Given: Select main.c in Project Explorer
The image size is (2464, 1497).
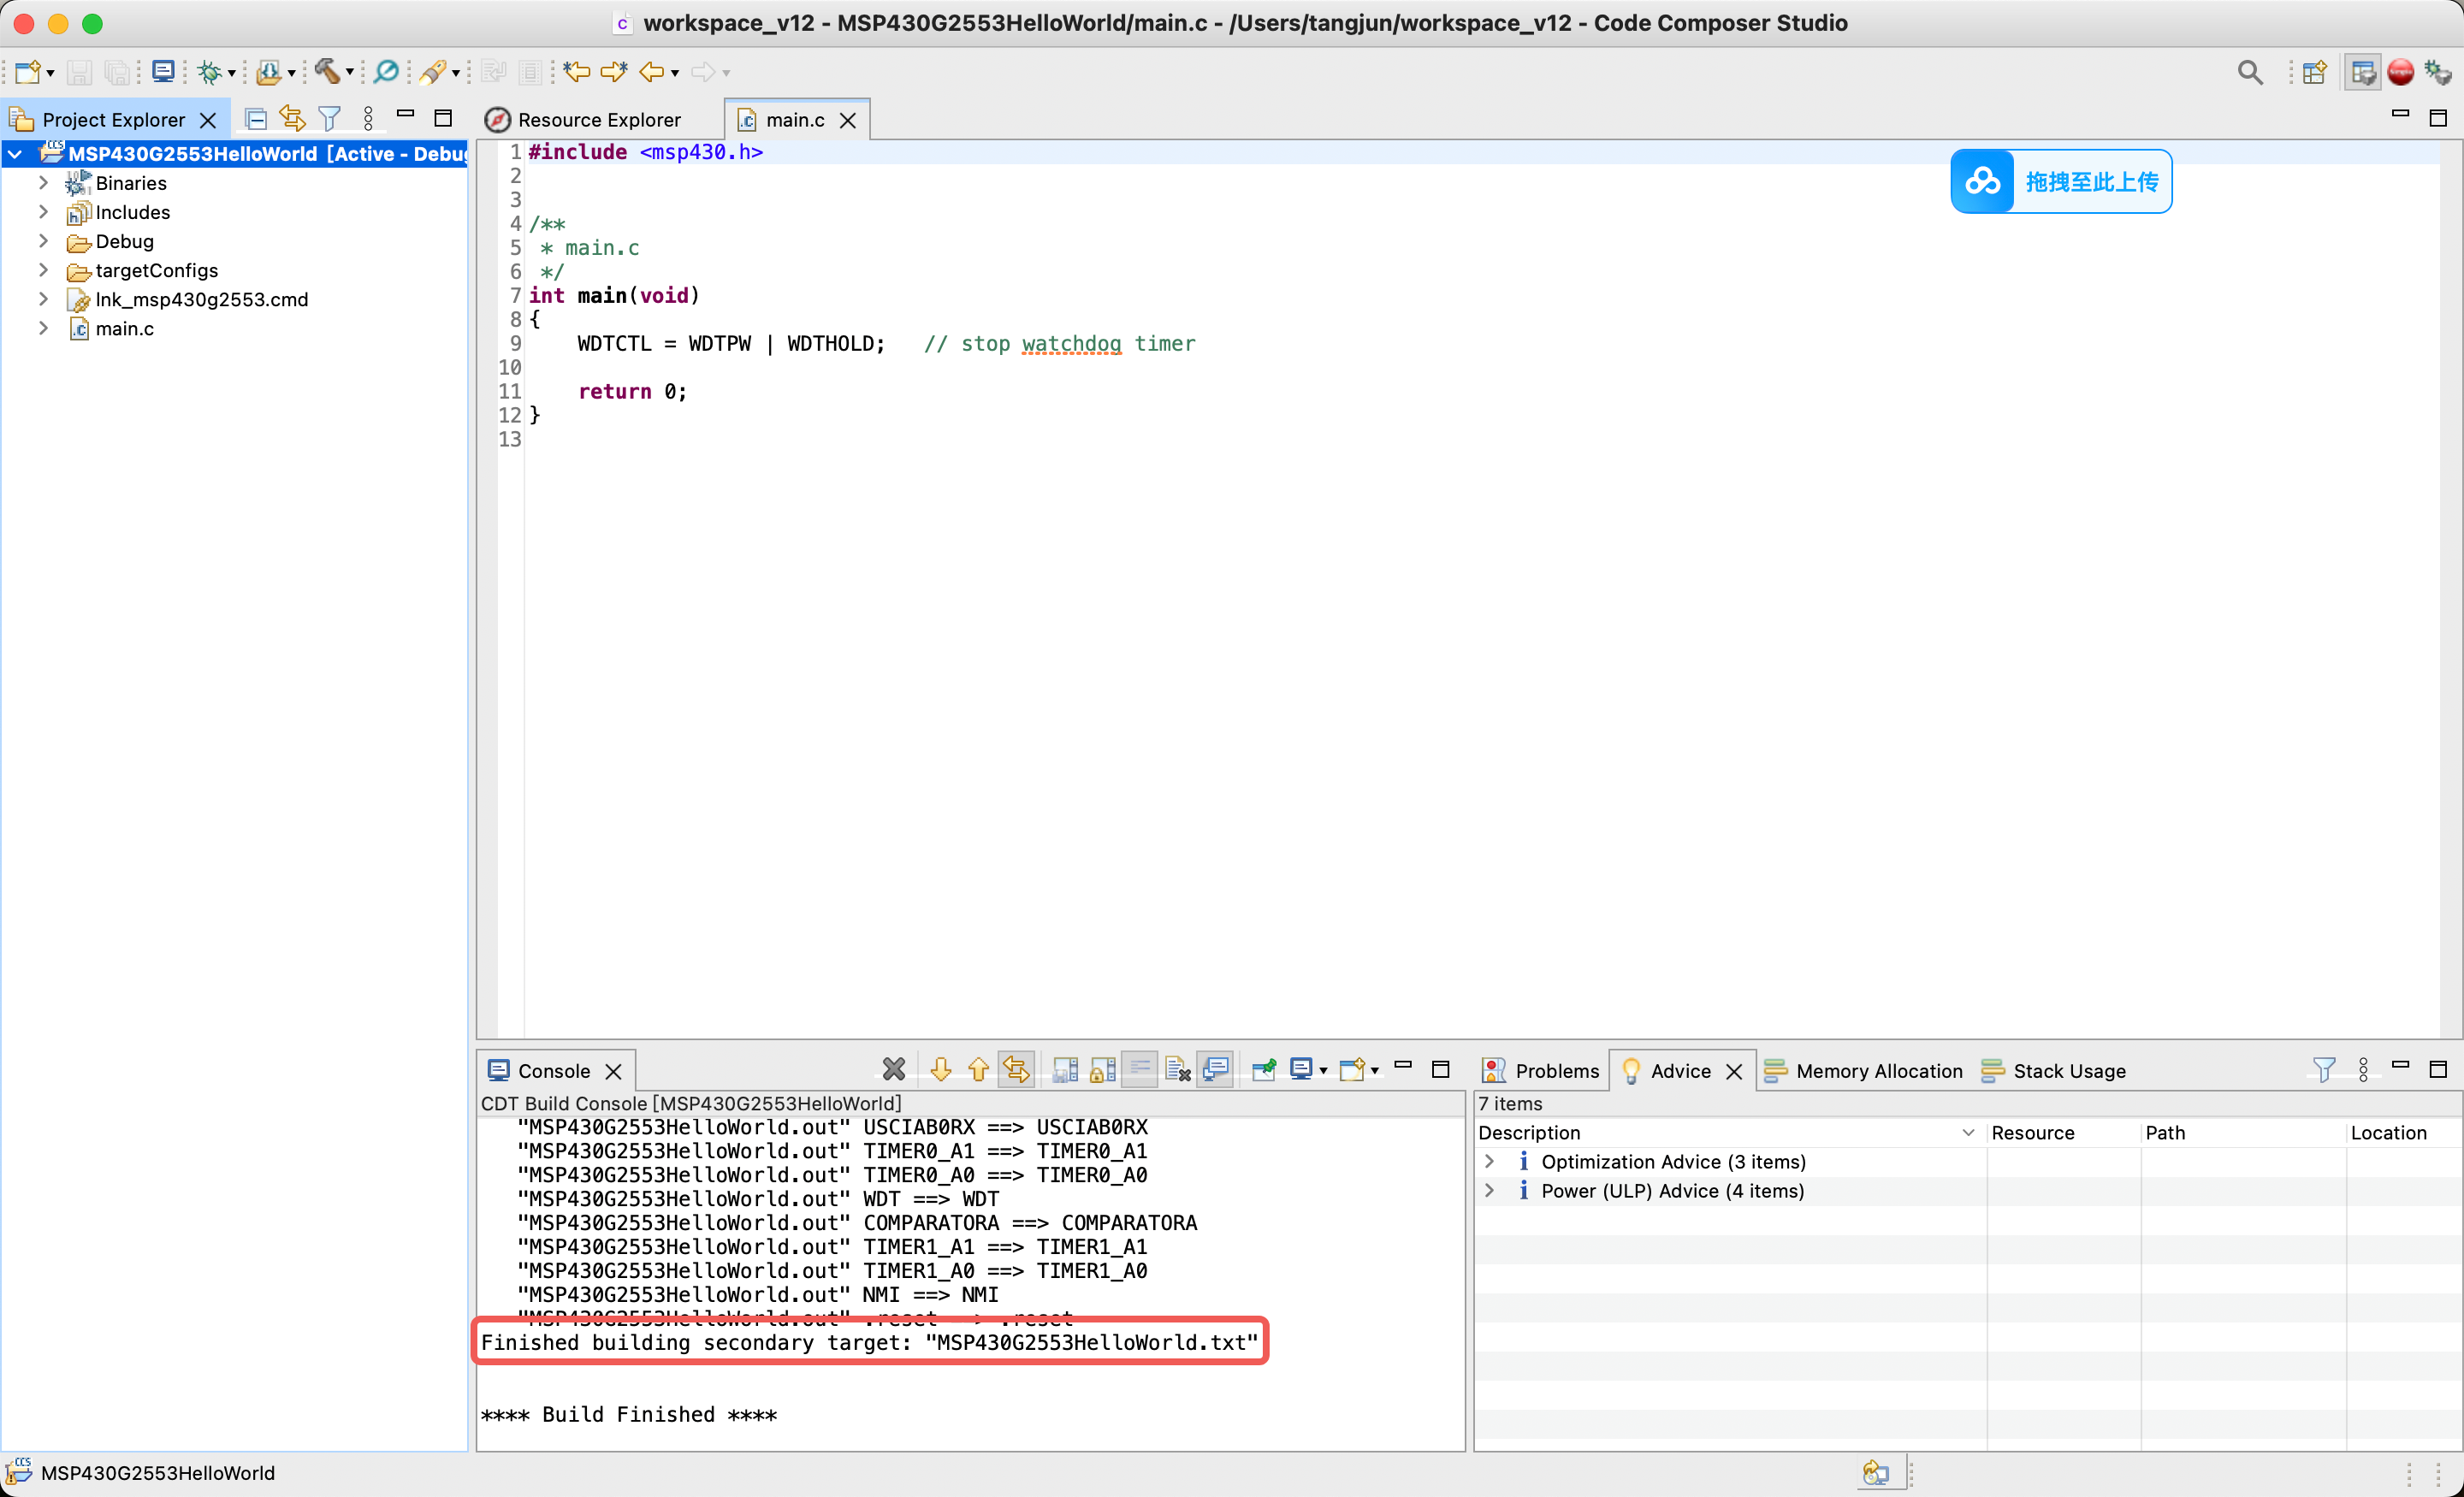Looking at the screenshot, I should 124,328.
